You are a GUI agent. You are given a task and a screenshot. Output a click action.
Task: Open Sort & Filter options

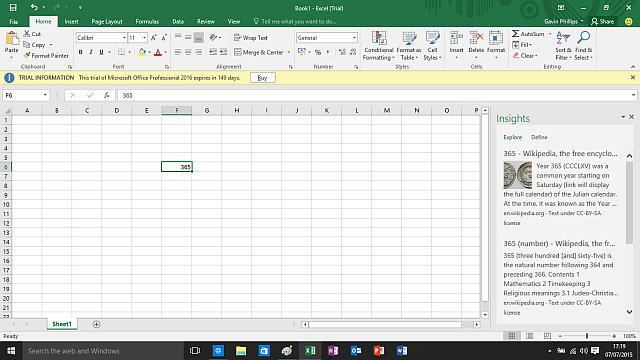[x=563, y=46]
